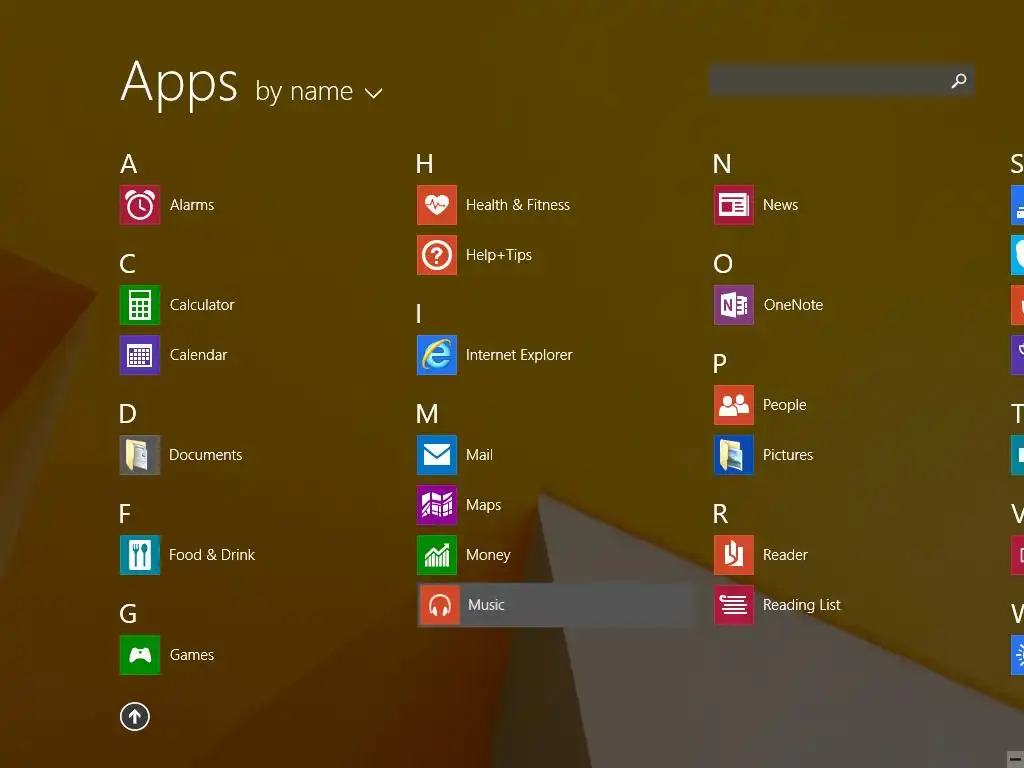Click the 'People' label
The height and width of the screenshot is (768, 1024).
(785, 405)
